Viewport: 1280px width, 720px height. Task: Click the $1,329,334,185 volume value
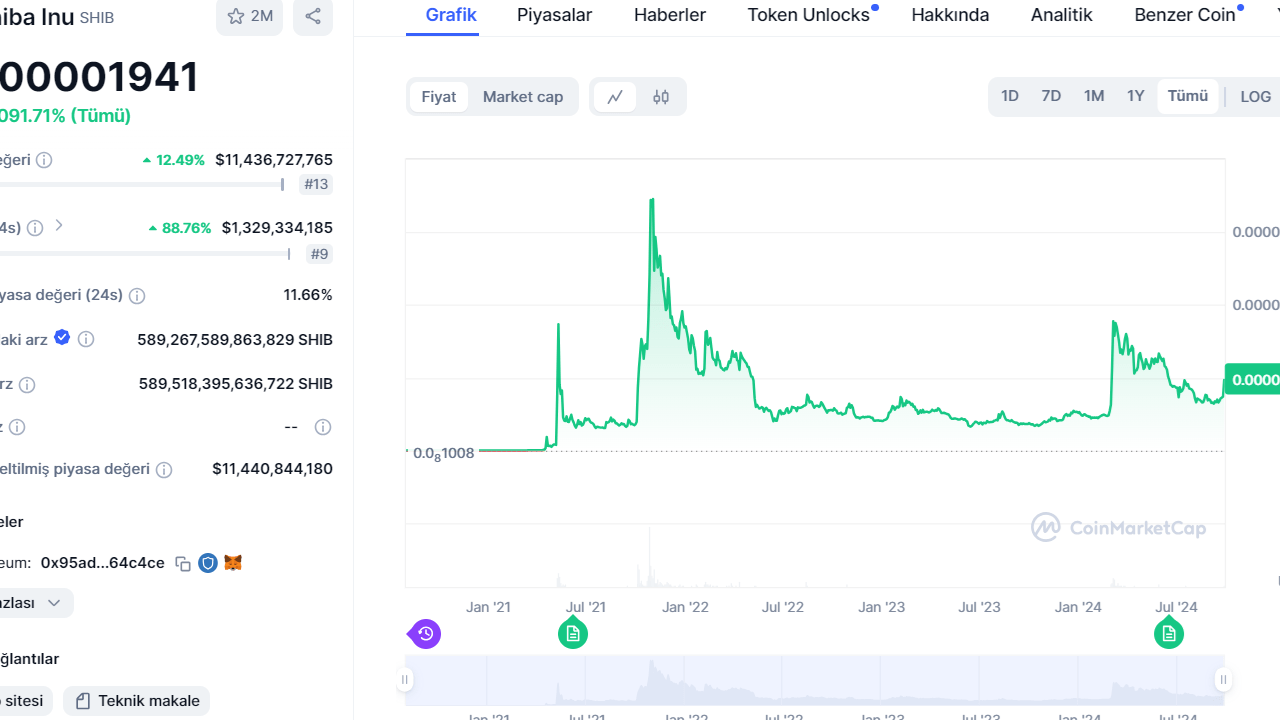[277, 228]
